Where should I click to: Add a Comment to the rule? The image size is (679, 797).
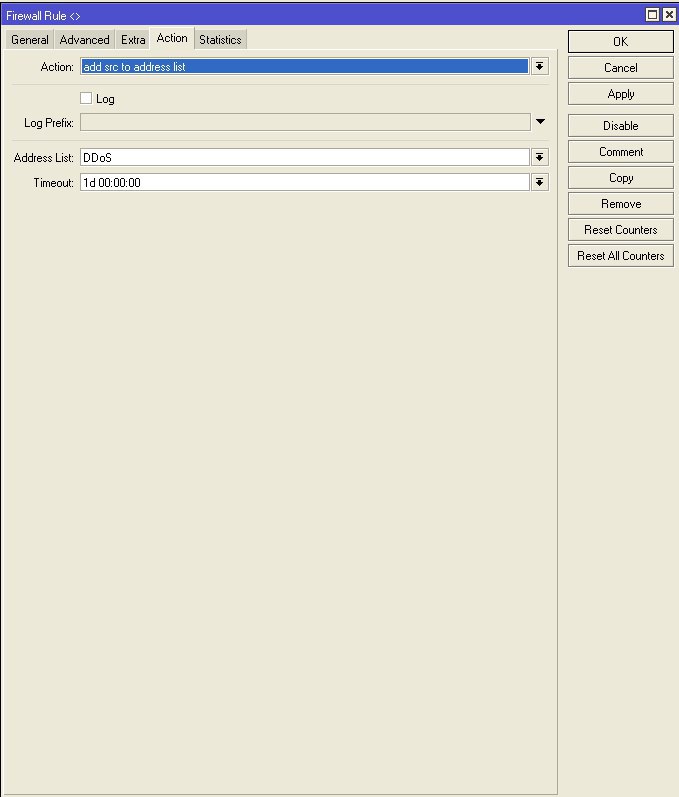621,152
